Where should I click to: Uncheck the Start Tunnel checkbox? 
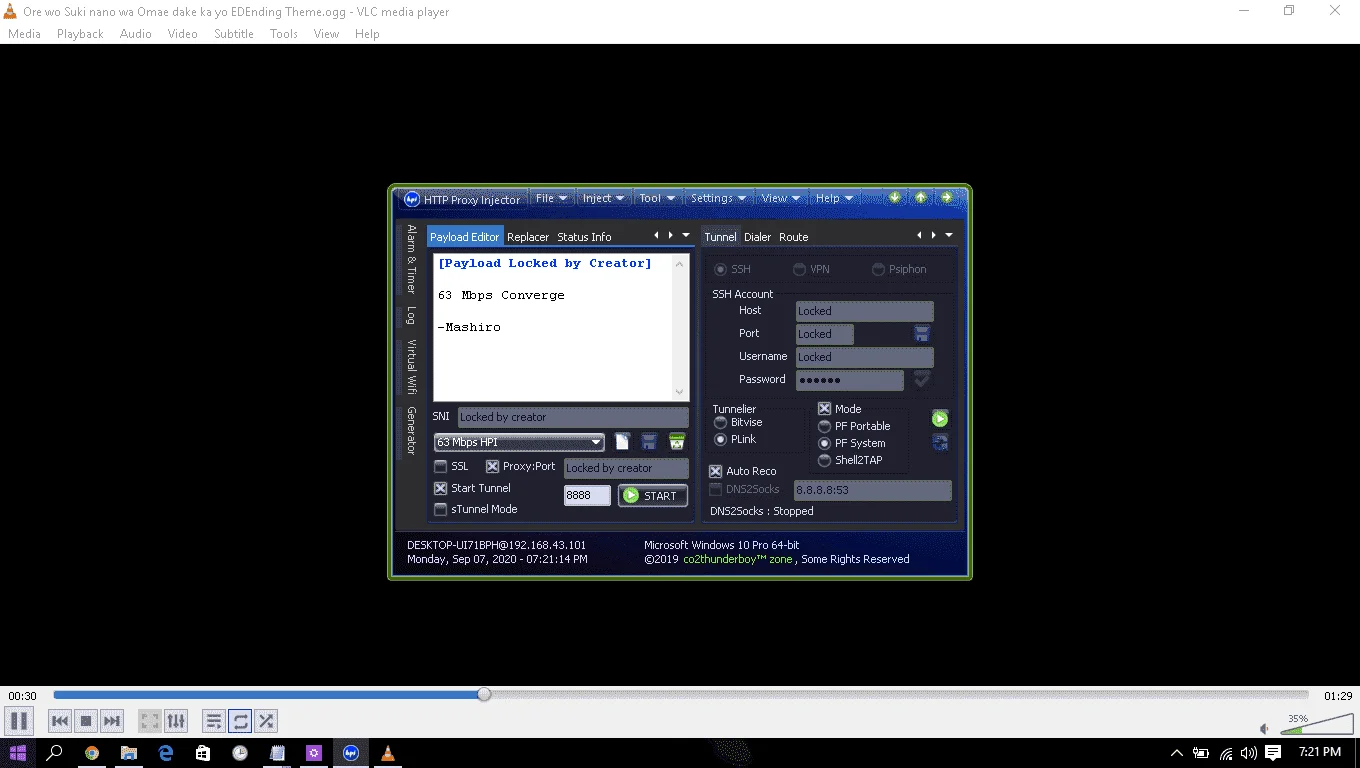click(440, 488)
